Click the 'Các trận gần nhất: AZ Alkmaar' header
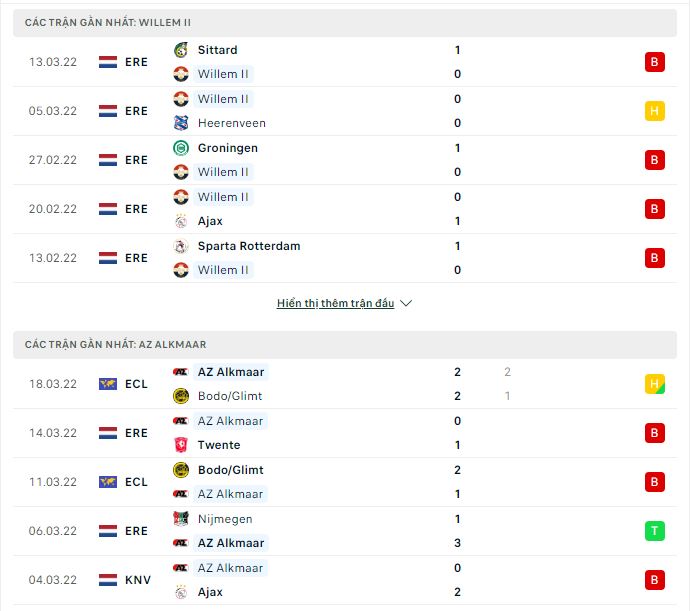 point(116,344)
